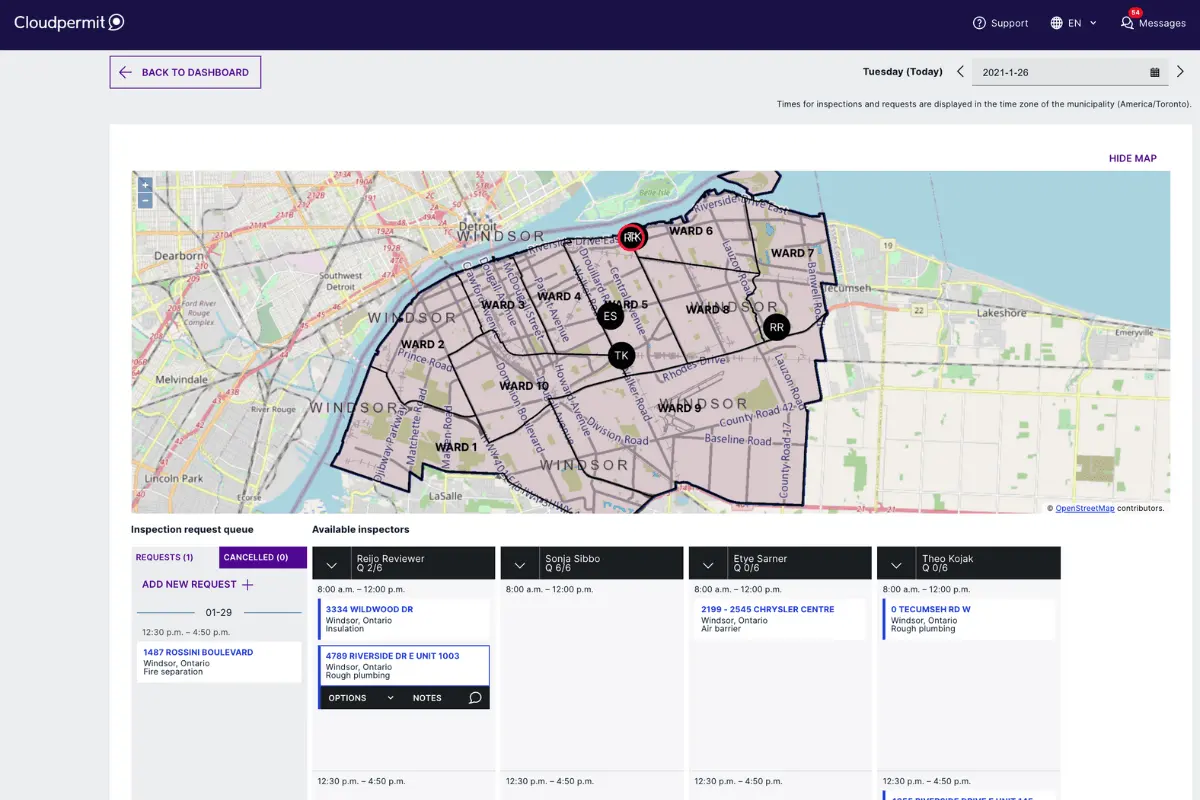
Task: Open 2199 - 2545 Chrysler Centre inspection
Action: 767,609
